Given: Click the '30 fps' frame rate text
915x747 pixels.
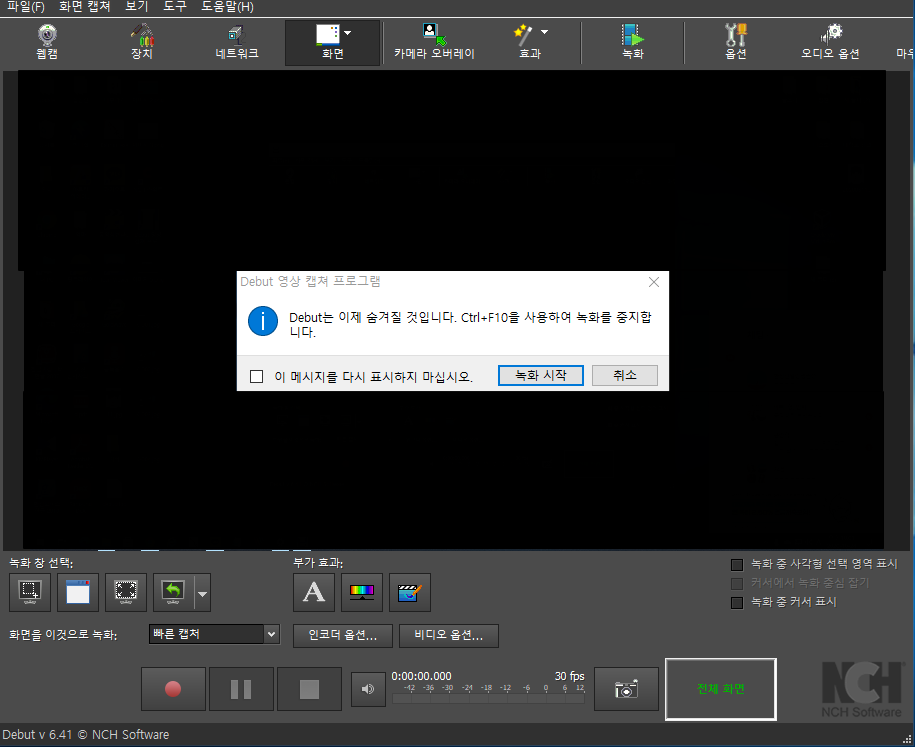Looking at the screenshot, I should (570, 676).
